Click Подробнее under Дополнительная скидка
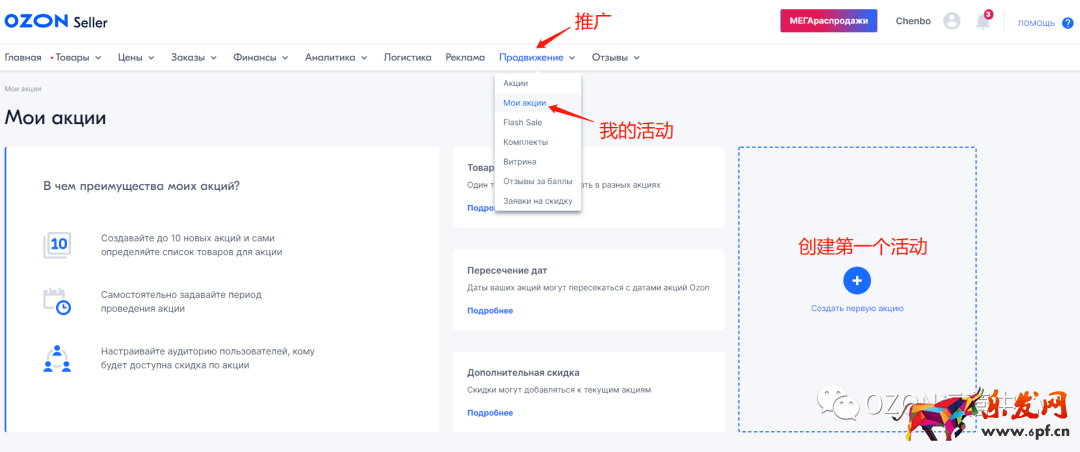The height and width of the screenshot is (452, 1080). click(x=490, y=413)
